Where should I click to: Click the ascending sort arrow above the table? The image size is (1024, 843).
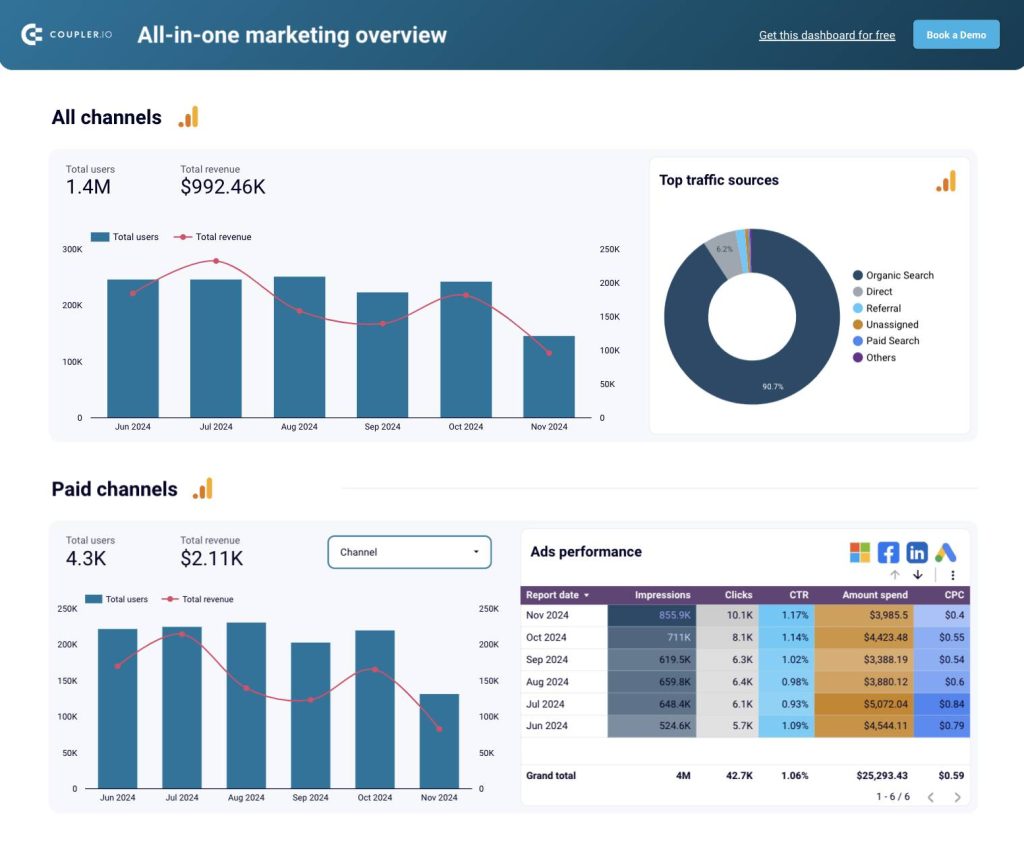tap(895, 575)
